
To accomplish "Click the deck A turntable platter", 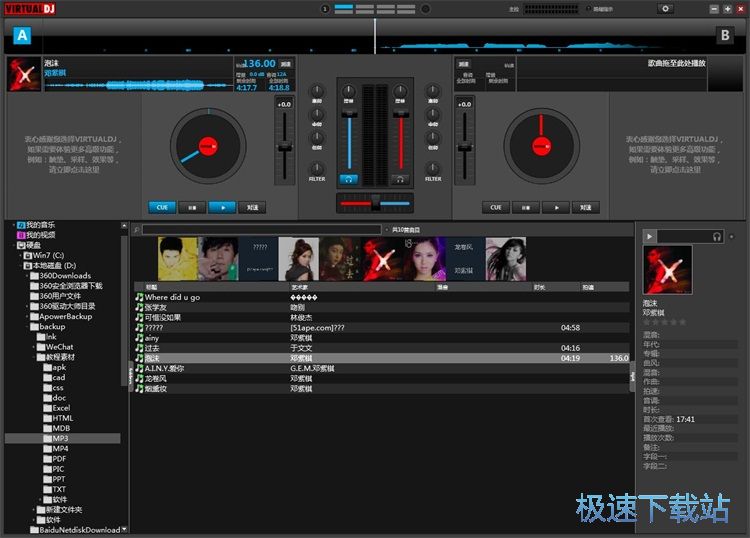I will (x=208, y=146).
